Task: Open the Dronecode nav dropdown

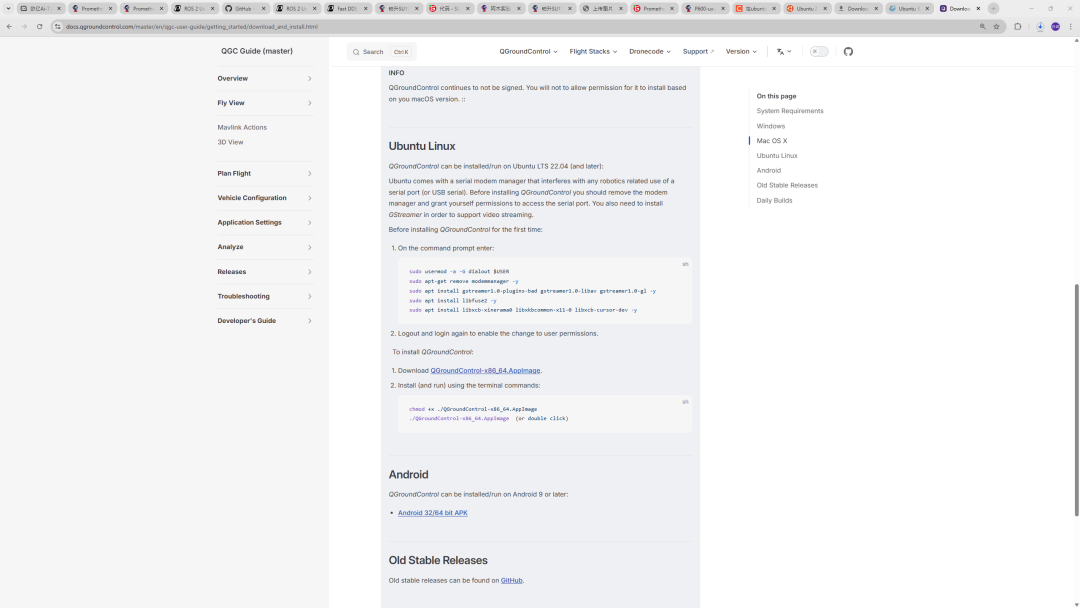Action: coord(650,52)
